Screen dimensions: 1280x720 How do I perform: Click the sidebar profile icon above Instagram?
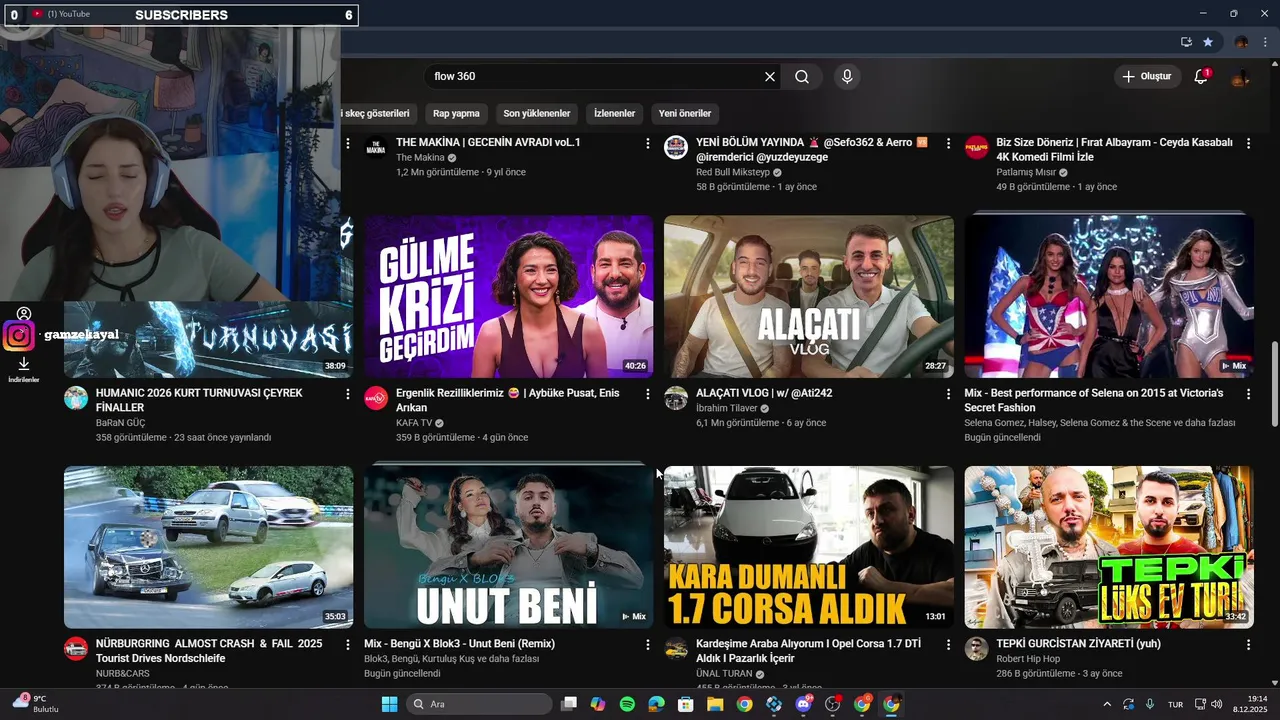[24, 314]
